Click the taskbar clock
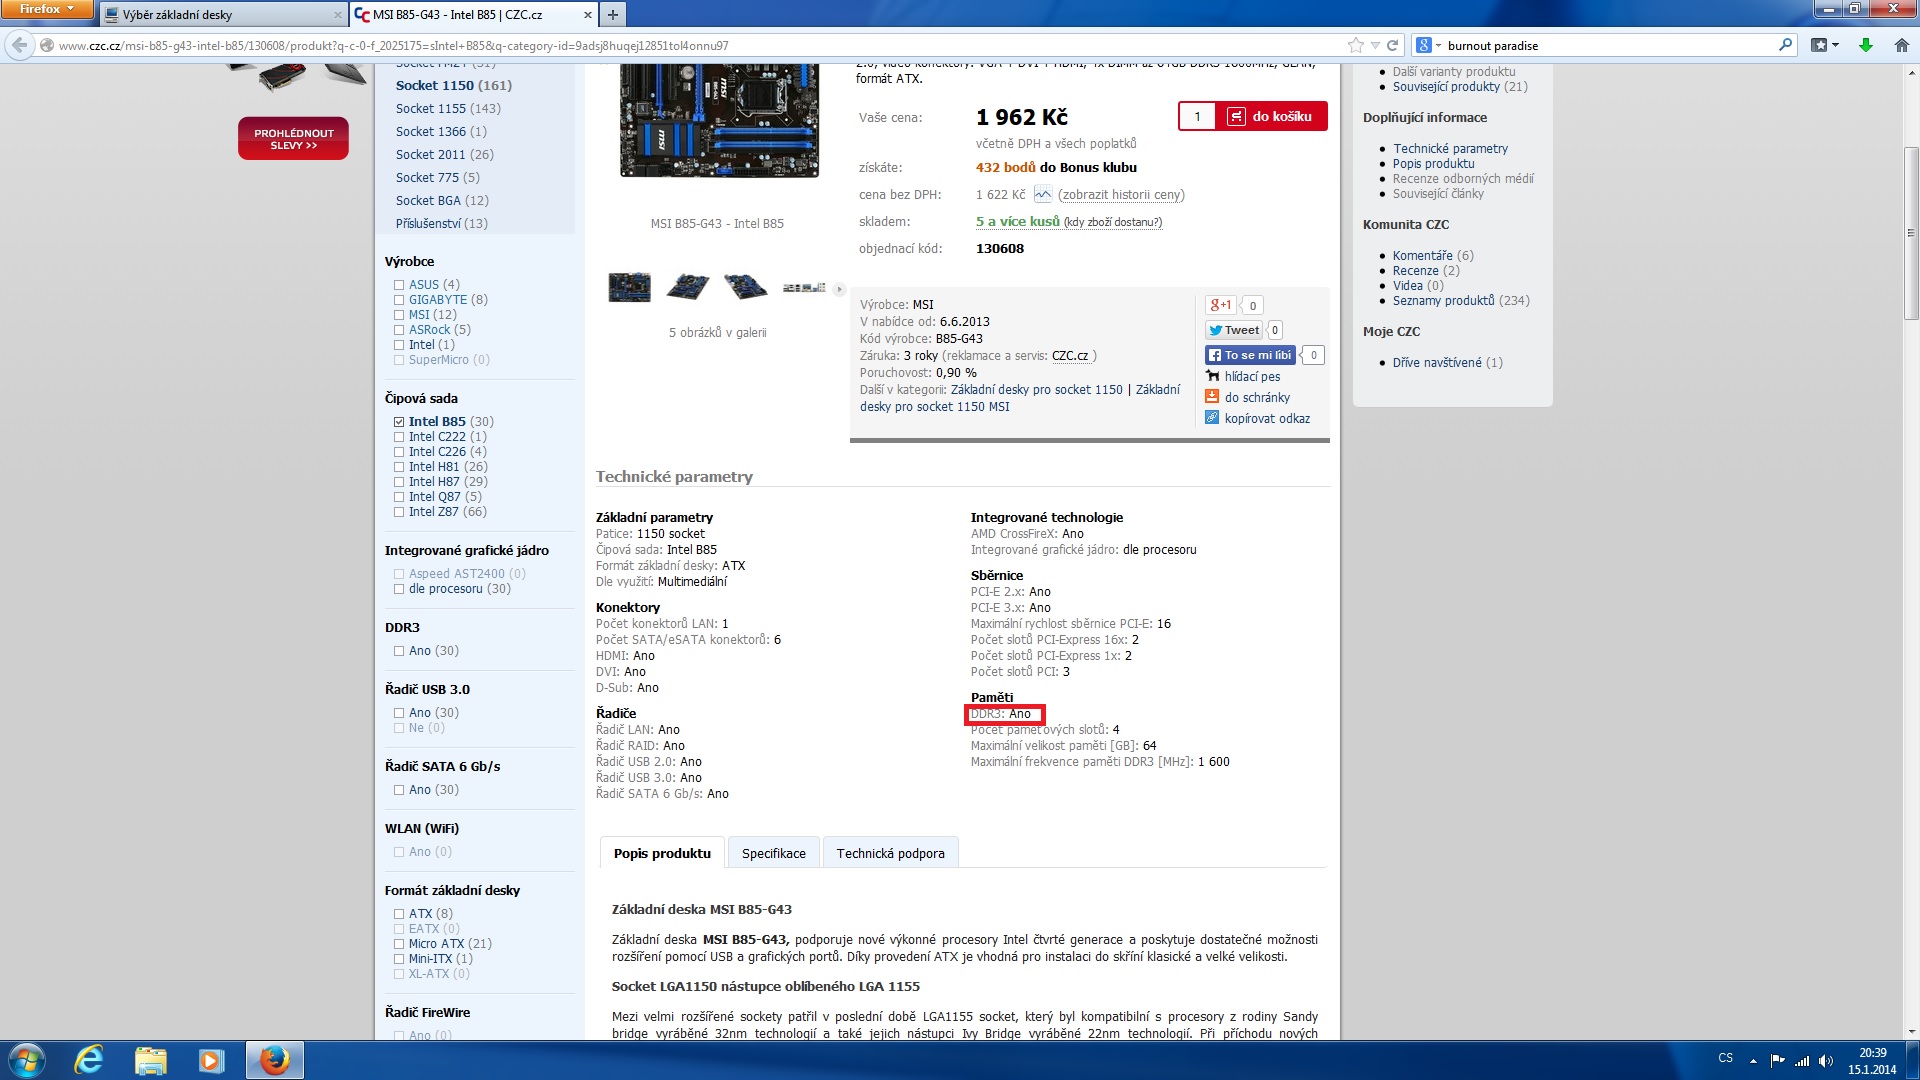 1872,1061
